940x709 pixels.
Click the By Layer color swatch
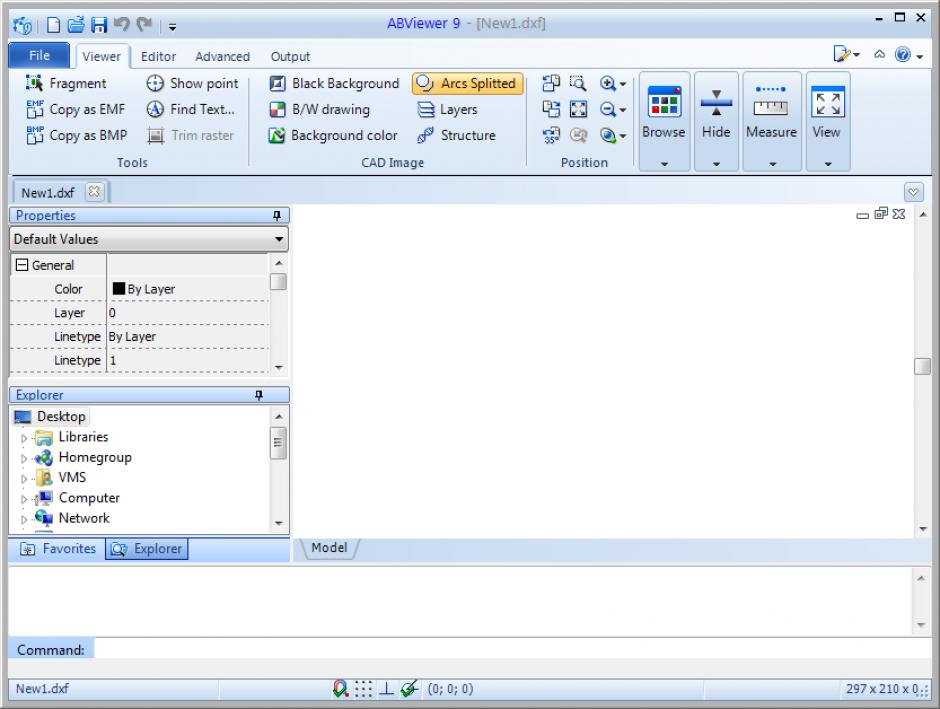point(119,289)
